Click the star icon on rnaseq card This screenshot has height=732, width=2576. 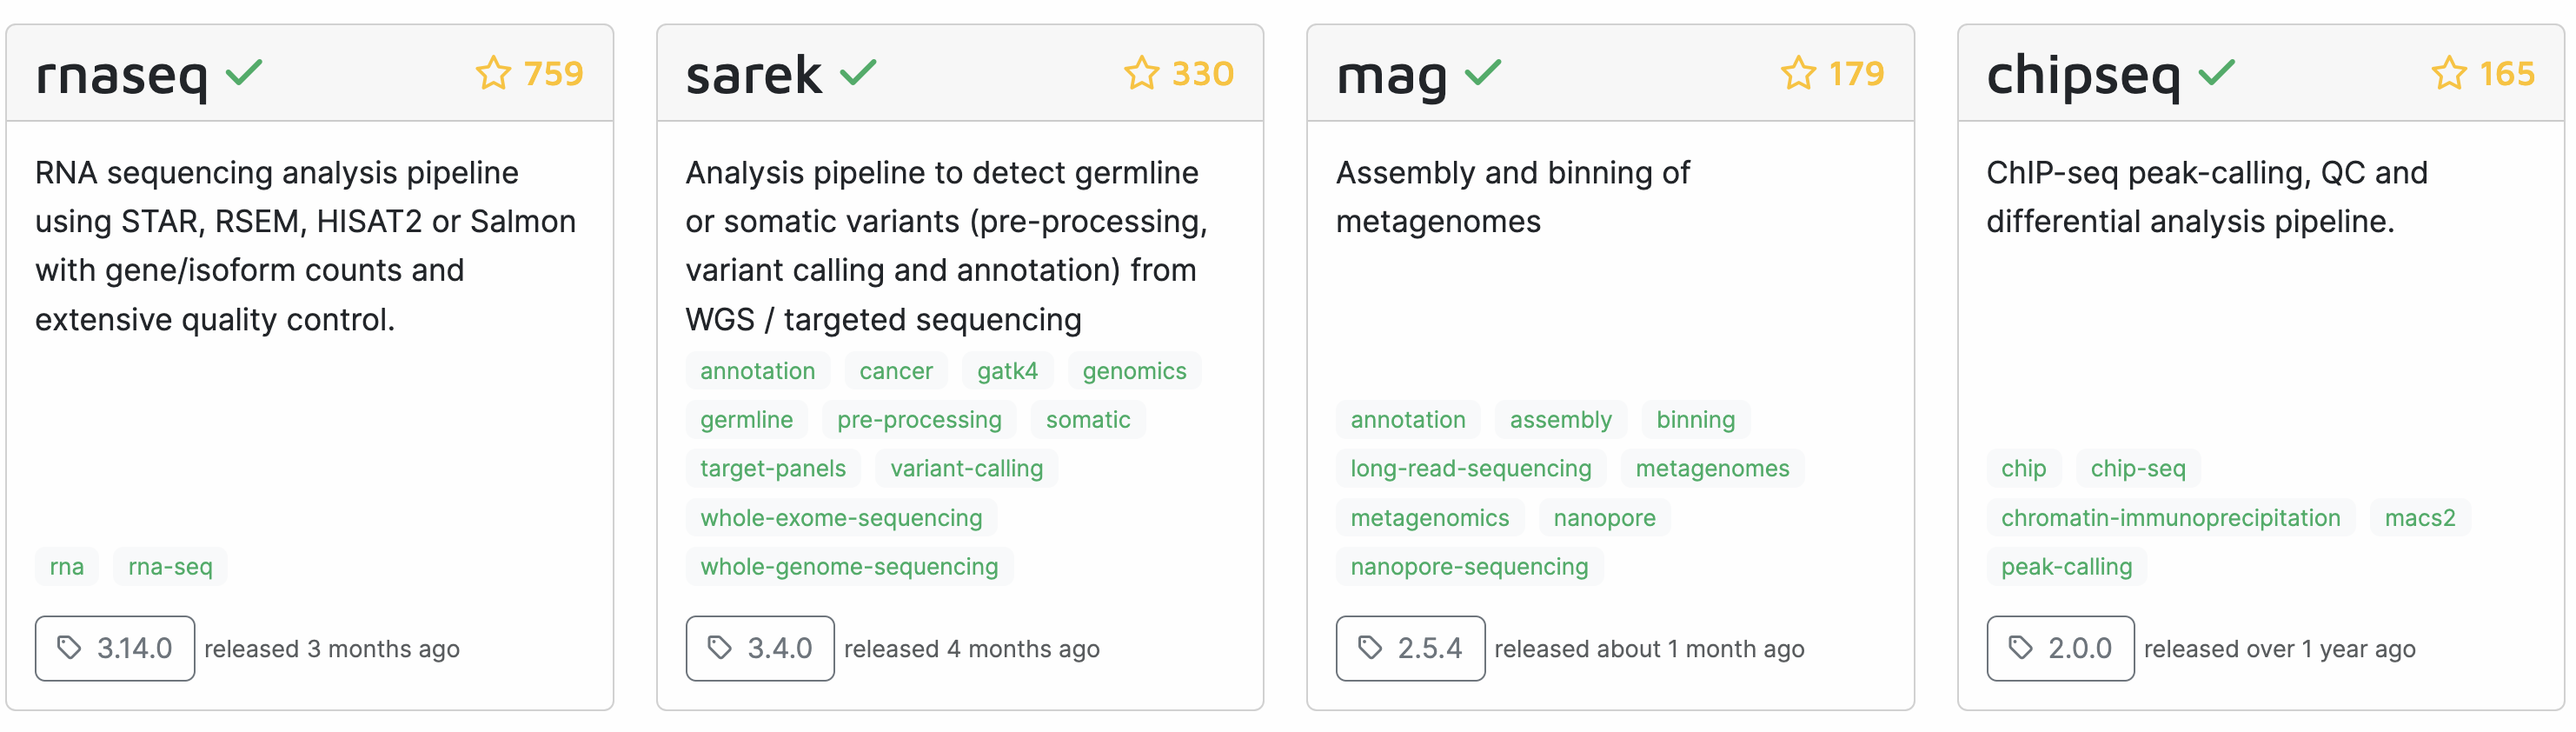click(x=493, y=73)
